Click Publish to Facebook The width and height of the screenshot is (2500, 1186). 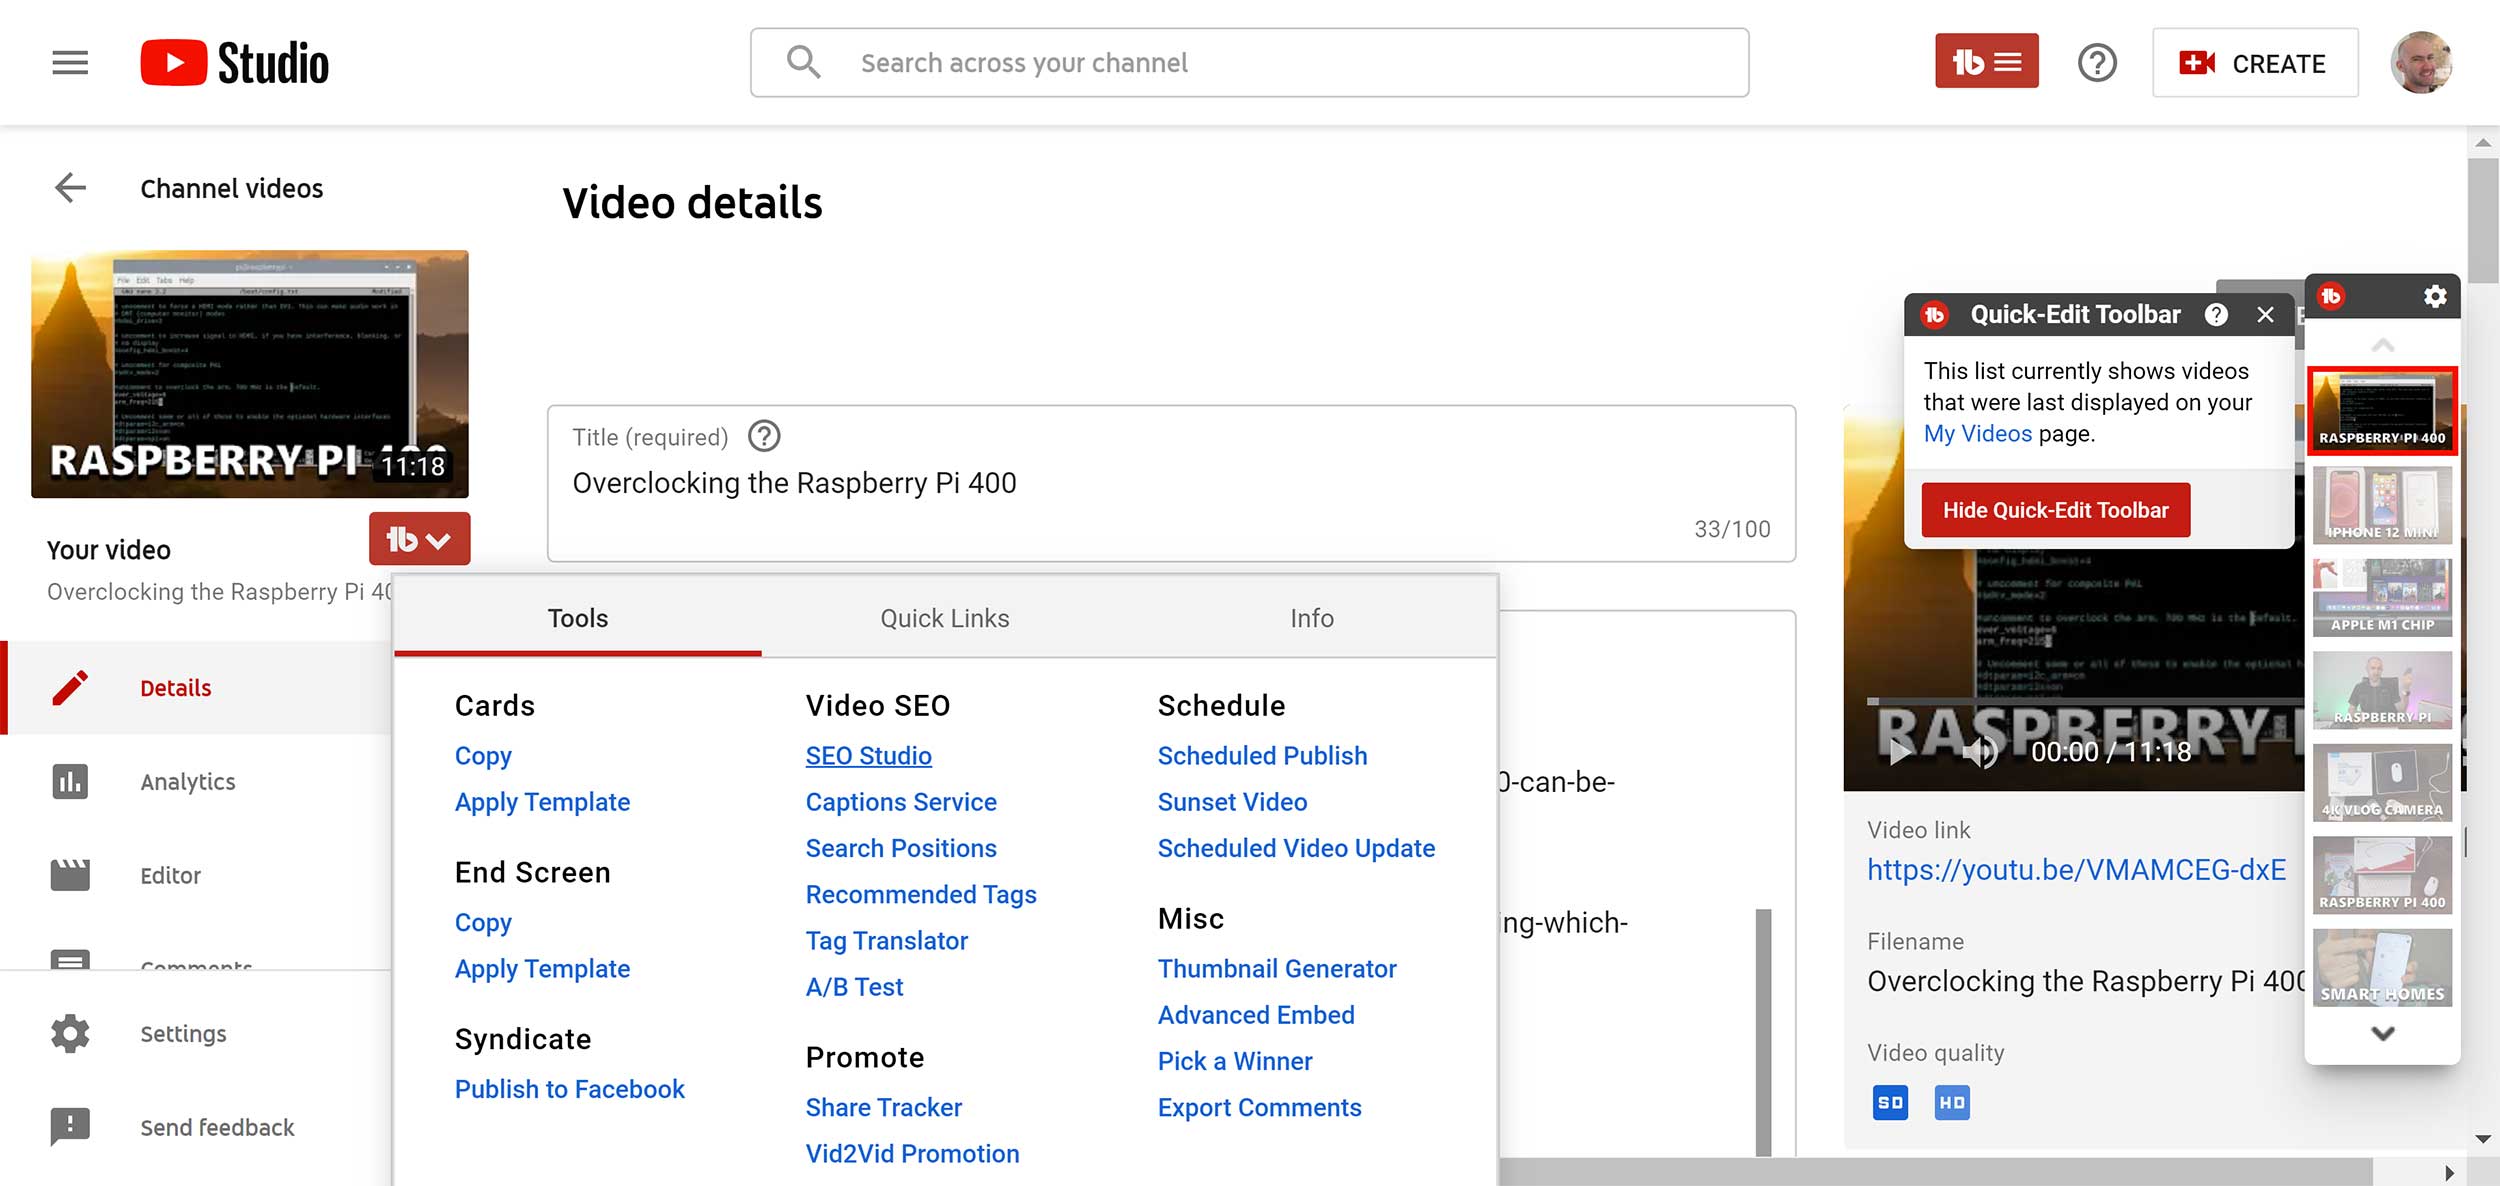pyautogui.click(x=569, y=1089)
